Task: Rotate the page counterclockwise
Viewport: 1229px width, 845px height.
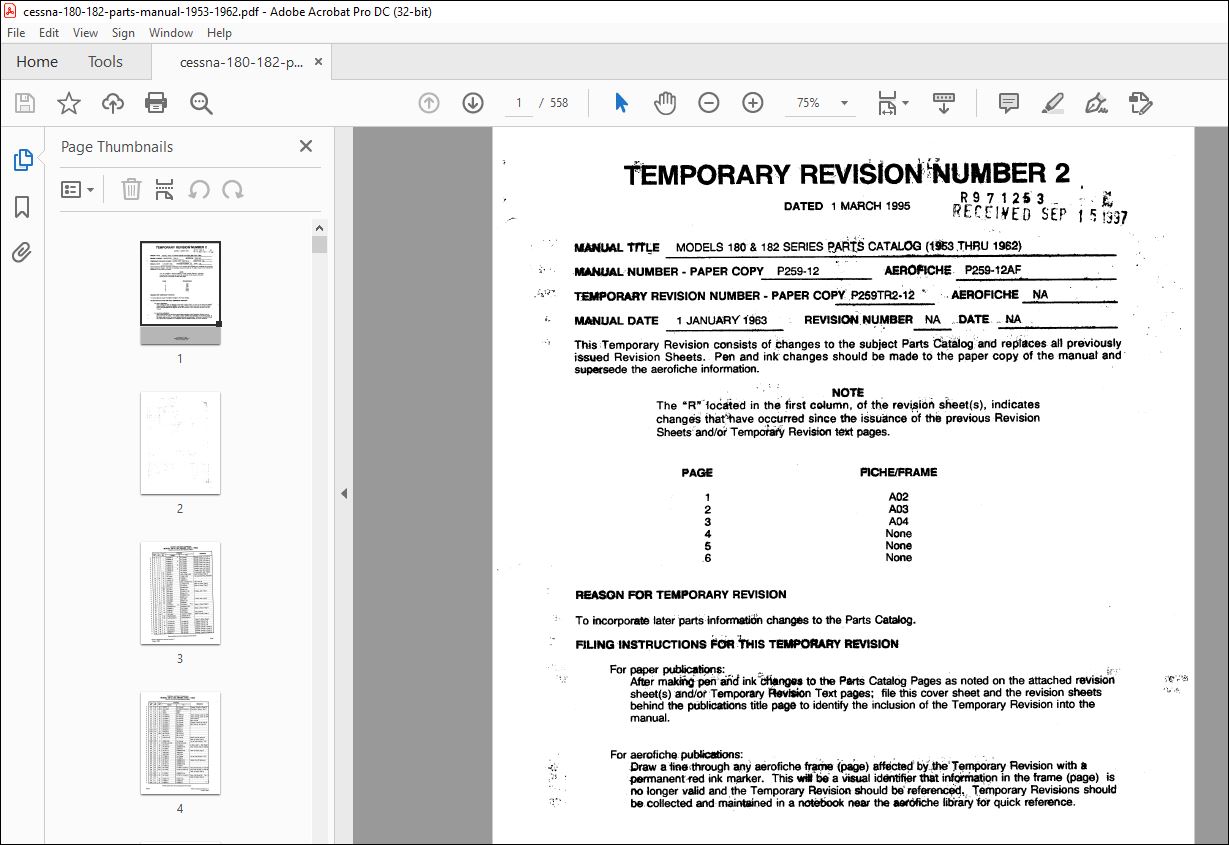Action: [199, 189]
